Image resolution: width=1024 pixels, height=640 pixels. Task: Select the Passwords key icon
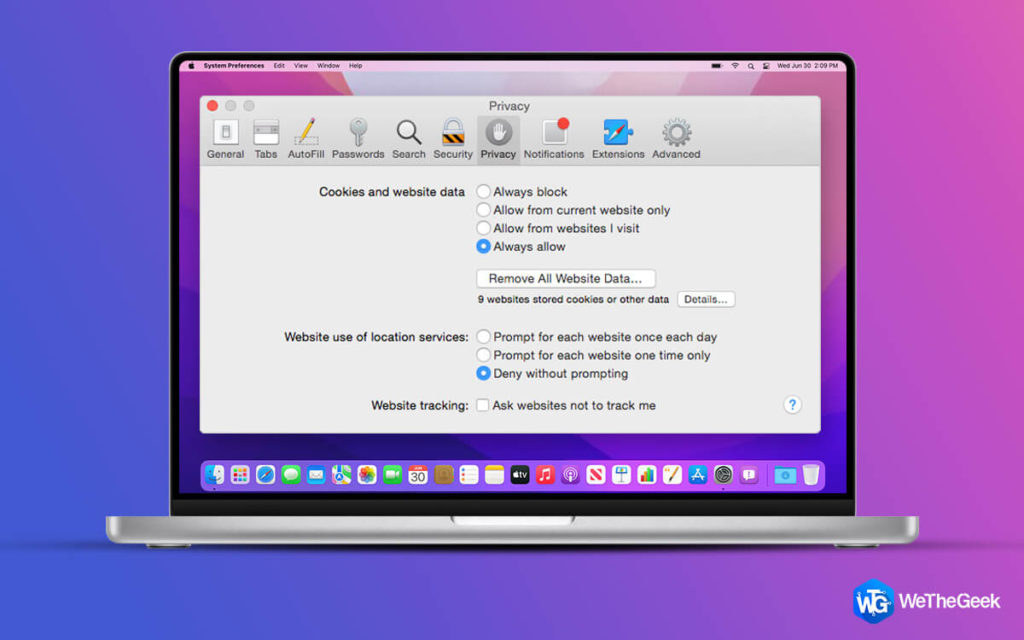[358, 139]
